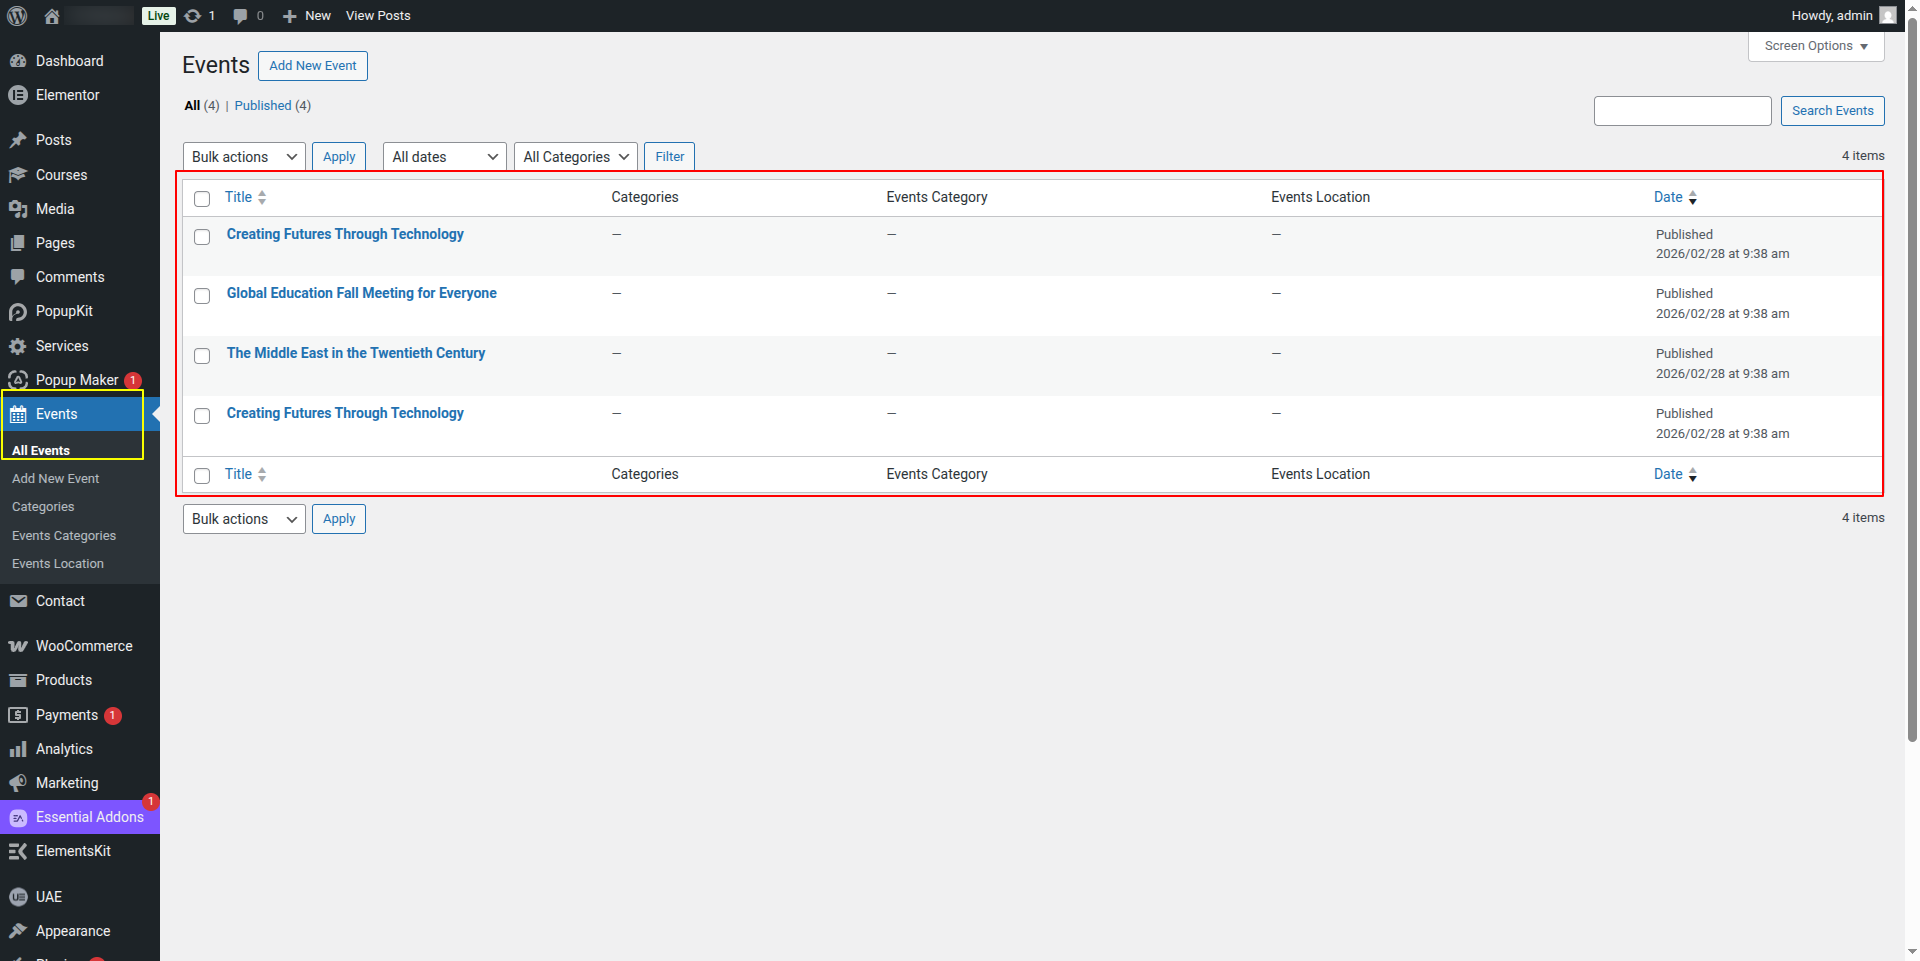Select checkbox for The Middle East event

(202, 356)
